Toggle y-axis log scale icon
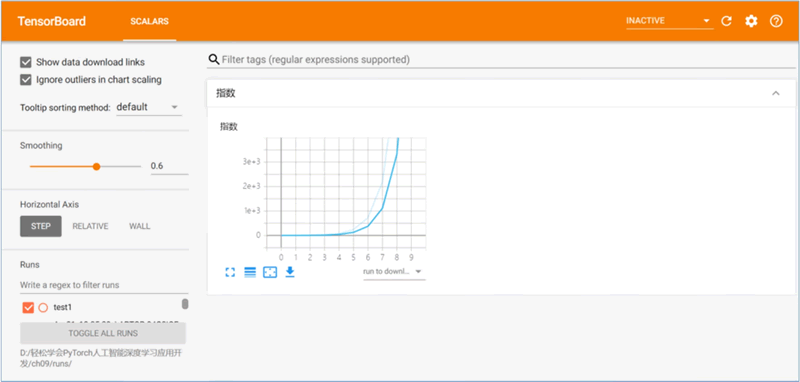The height and width of the screenshot is (382, 800). click(250, 272)
